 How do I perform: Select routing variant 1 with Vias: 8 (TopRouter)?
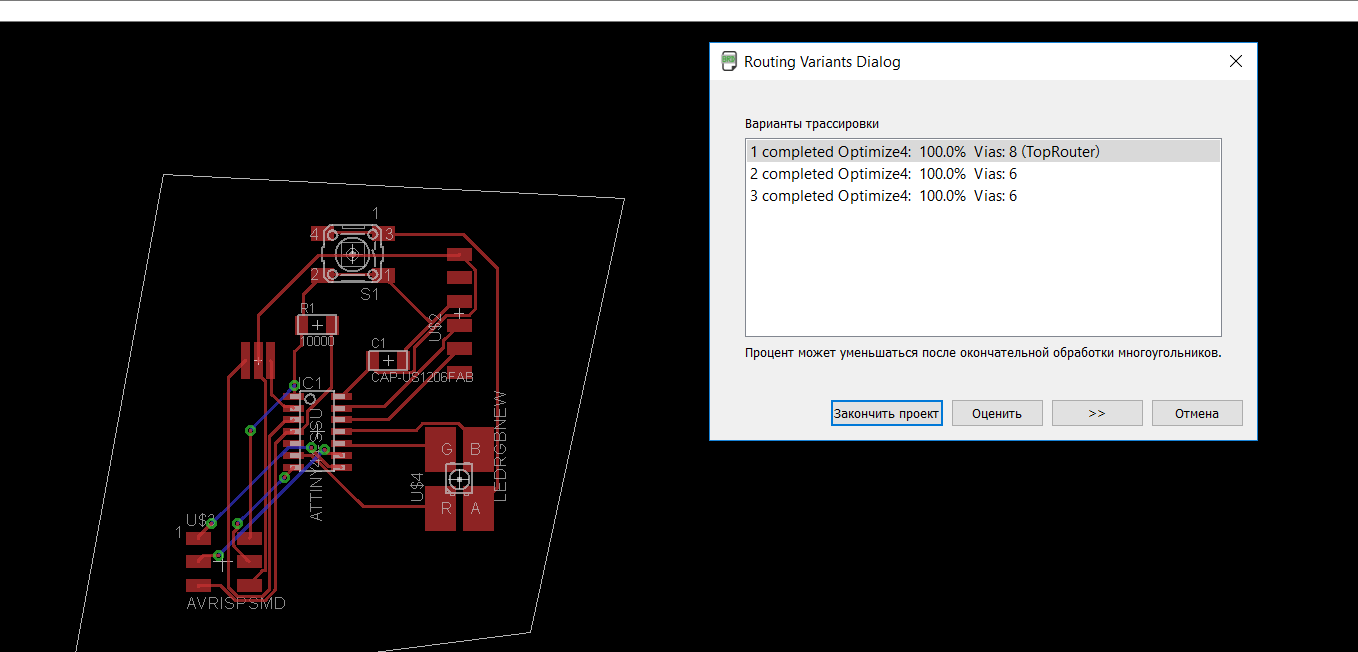tap(983, 152)
